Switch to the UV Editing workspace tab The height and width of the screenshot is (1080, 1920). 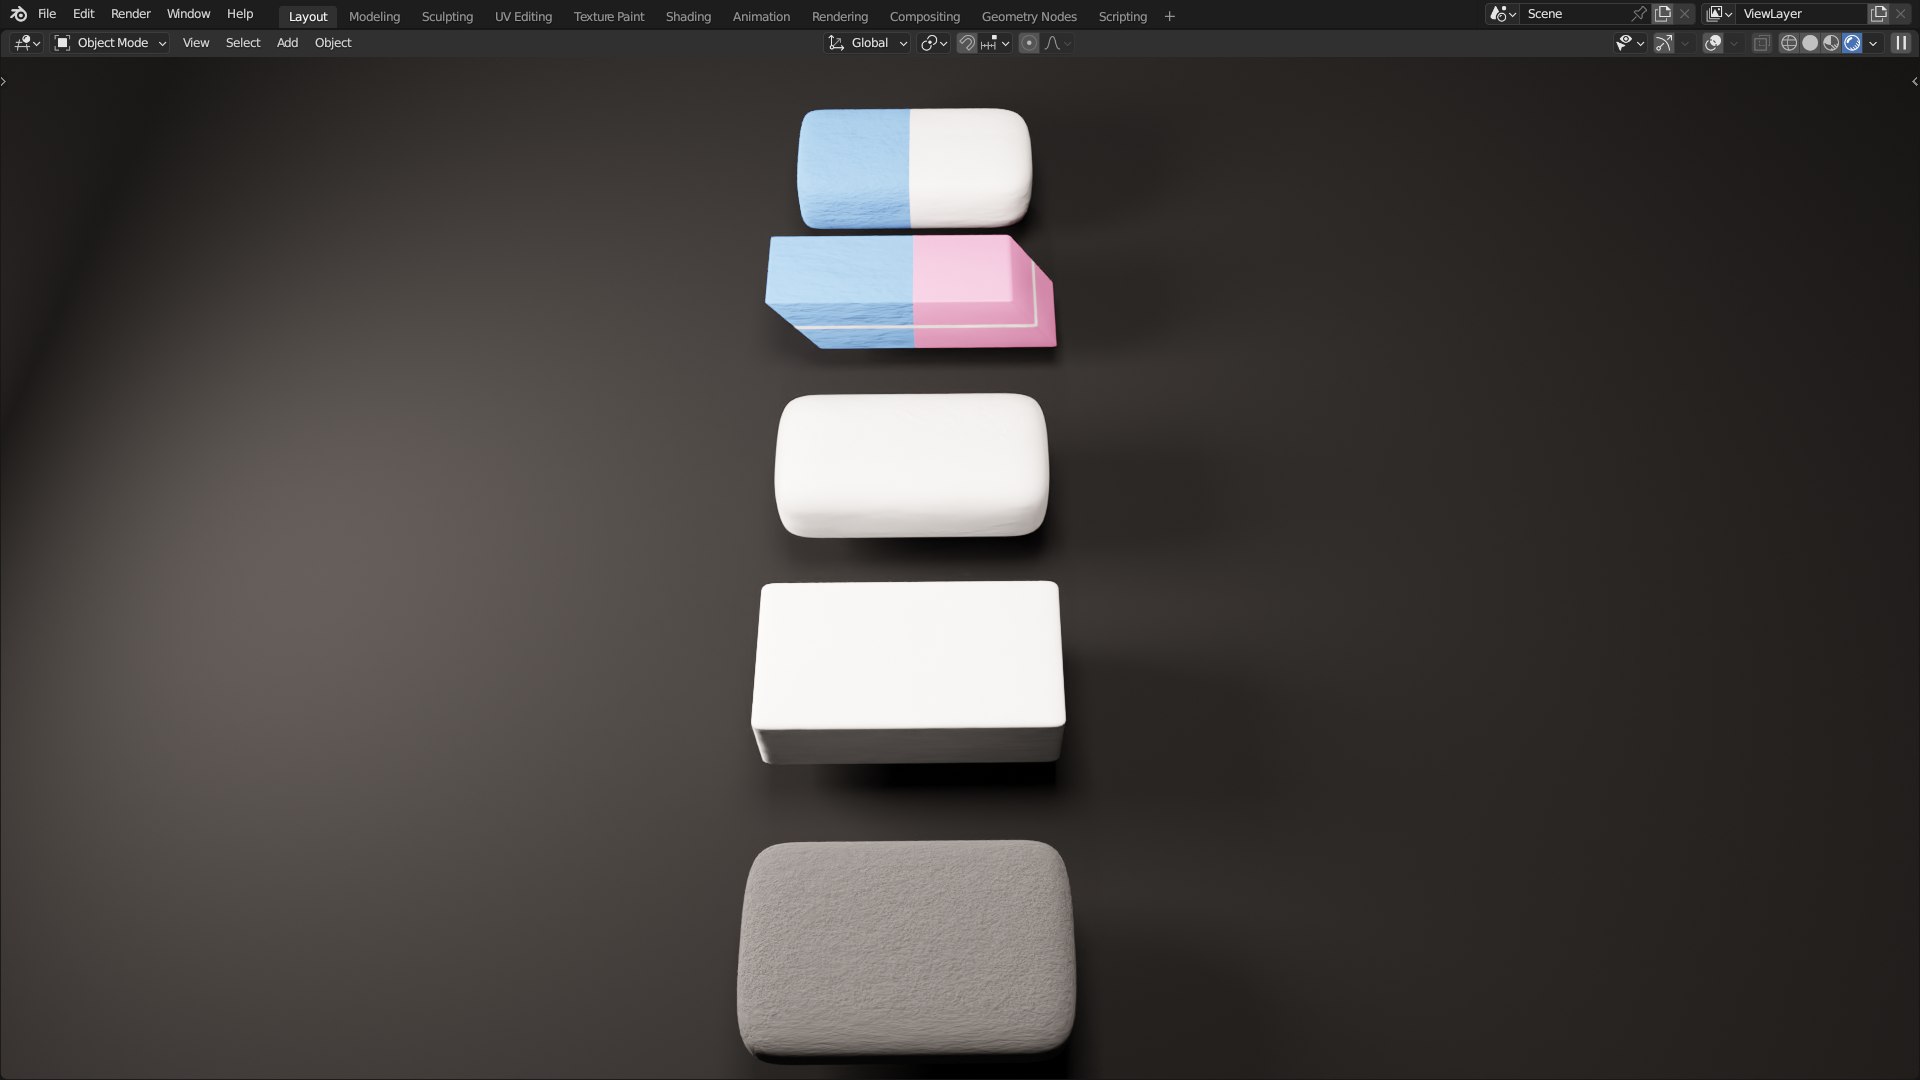click(523, 16)
